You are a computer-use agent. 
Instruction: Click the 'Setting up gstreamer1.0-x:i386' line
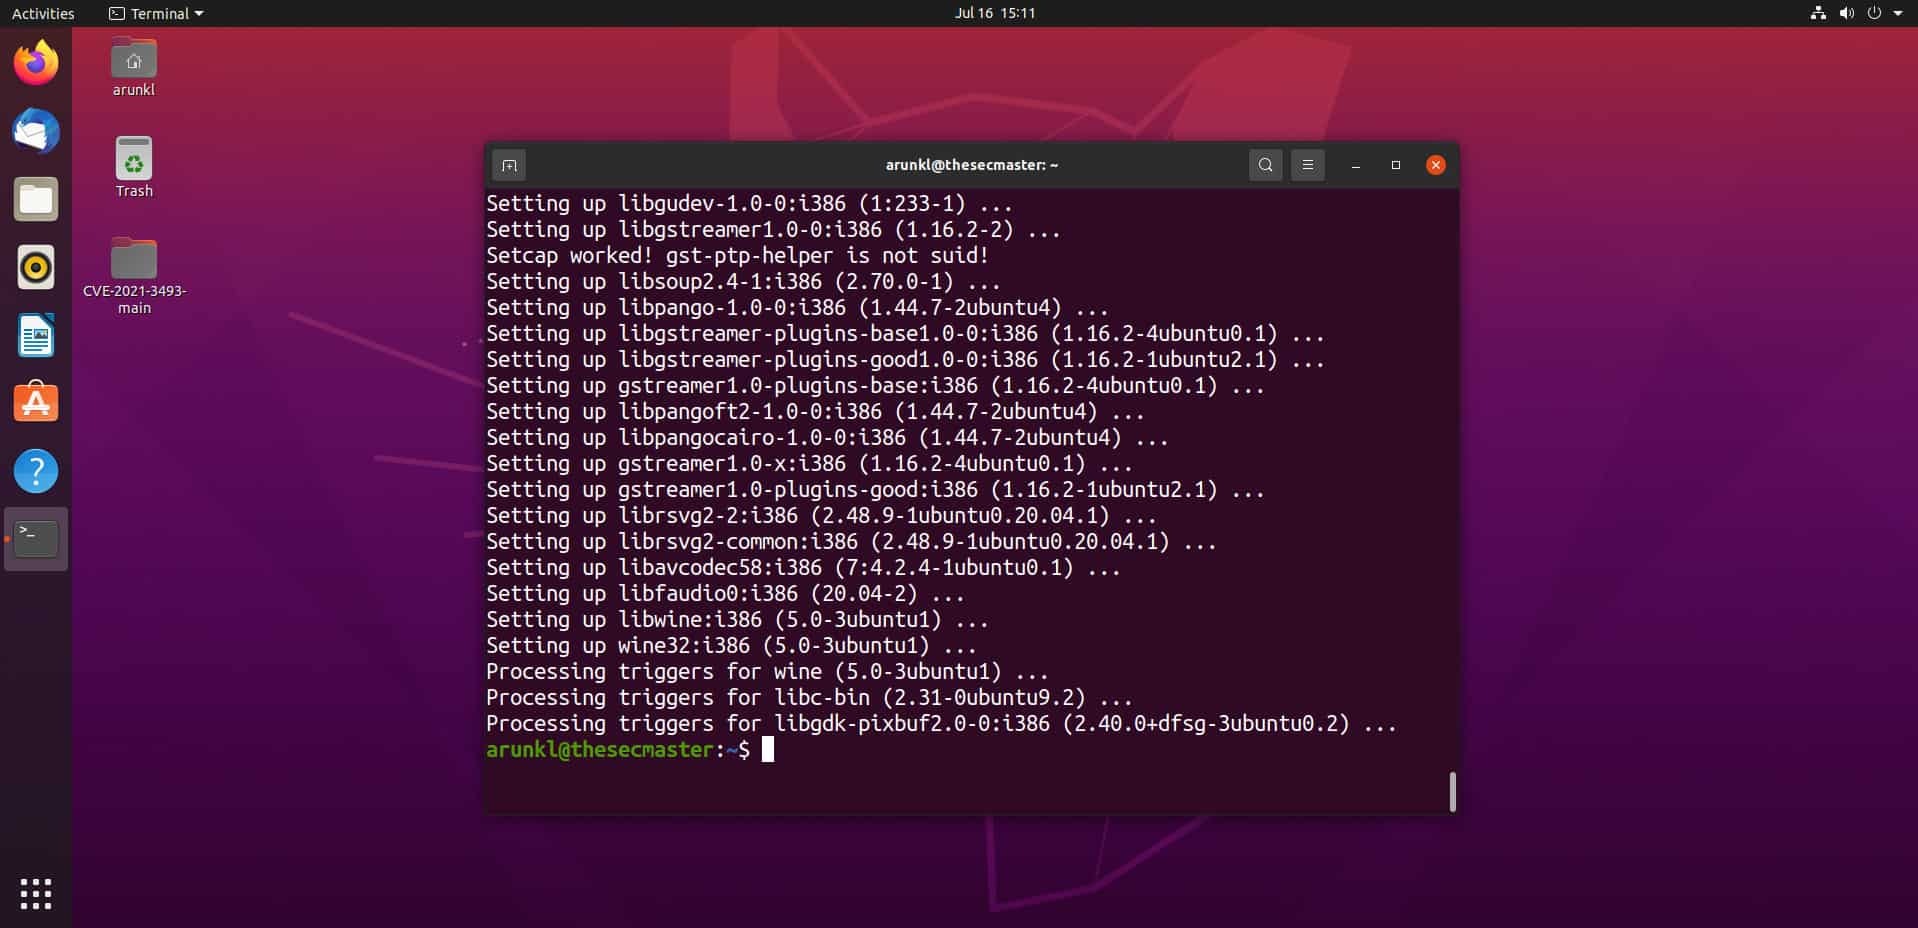pyautogui.click(x=809, y=463)
